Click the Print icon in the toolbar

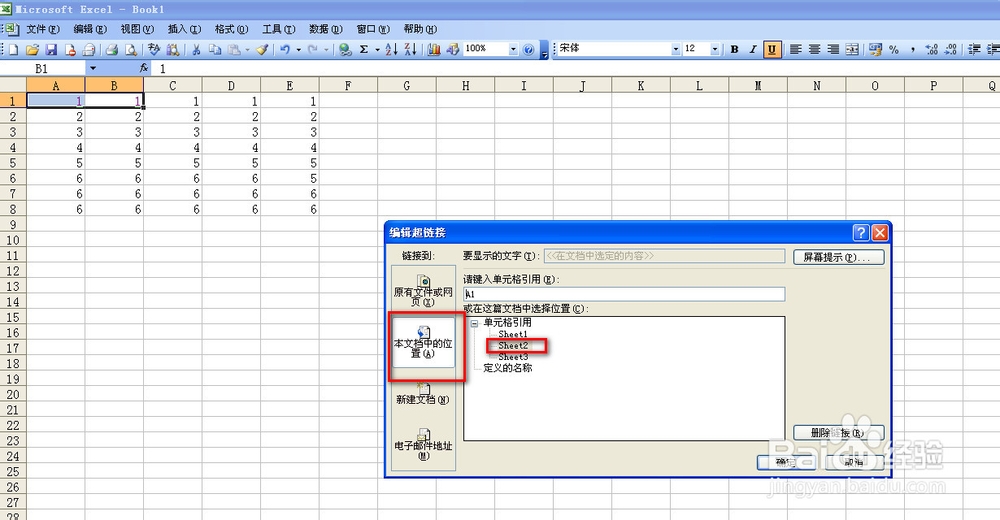click(112, 49)
